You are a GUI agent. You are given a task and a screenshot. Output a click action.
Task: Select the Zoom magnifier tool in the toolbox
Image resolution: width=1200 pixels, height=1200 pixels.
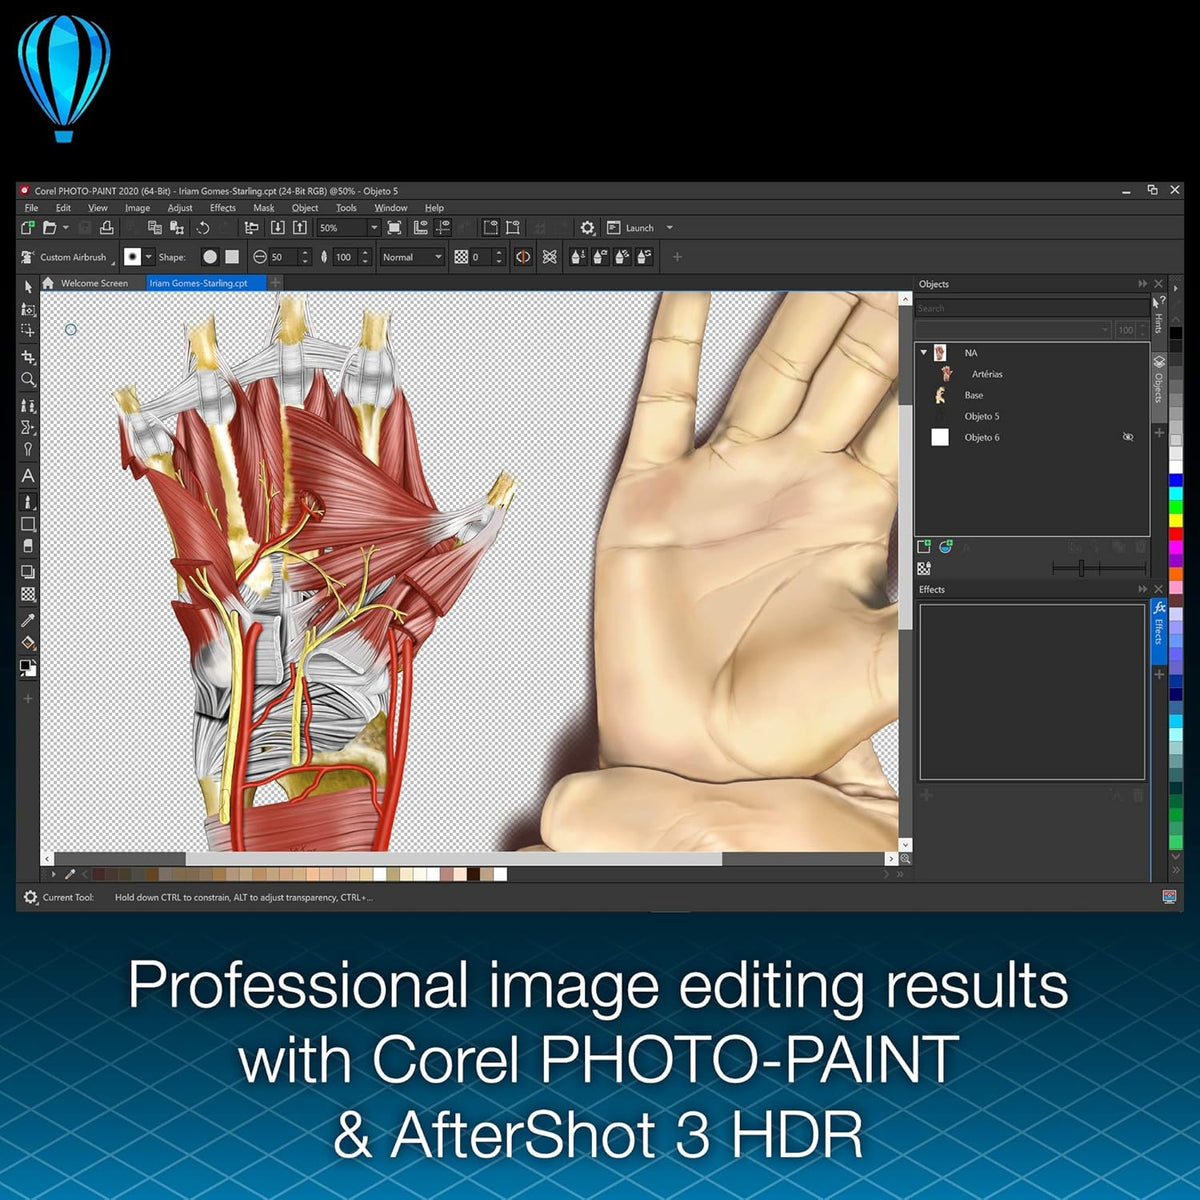coord(28,379)
